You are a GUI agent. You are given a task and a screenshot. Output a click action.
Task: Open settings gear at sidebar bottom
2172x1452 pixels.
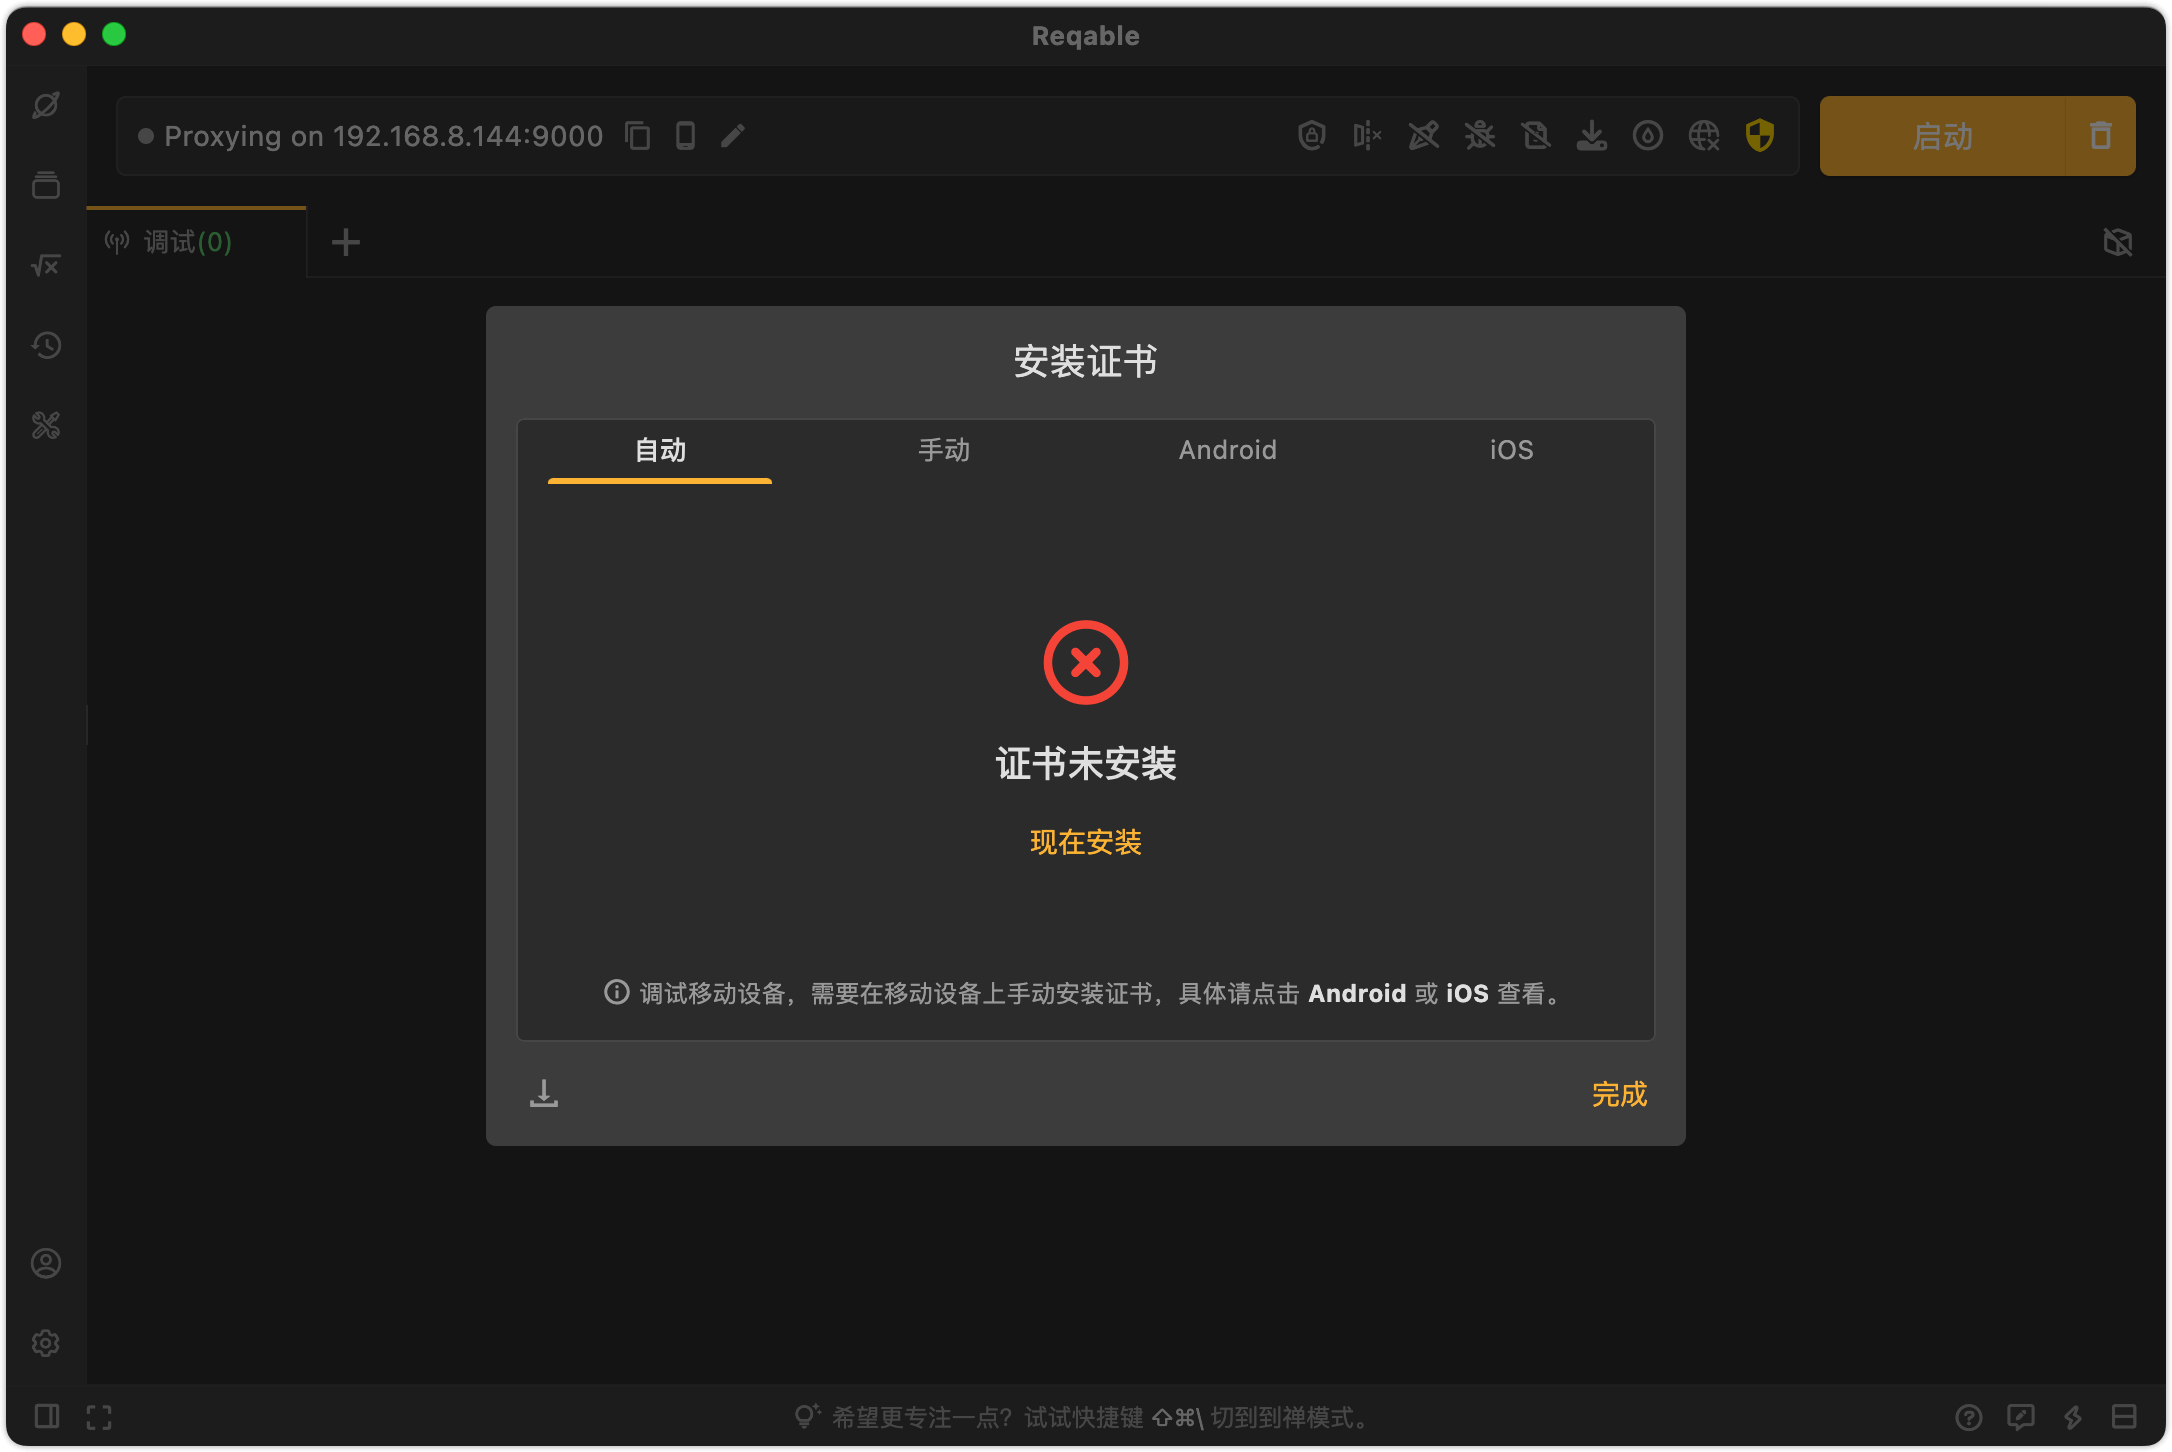tap(45, 1343)
